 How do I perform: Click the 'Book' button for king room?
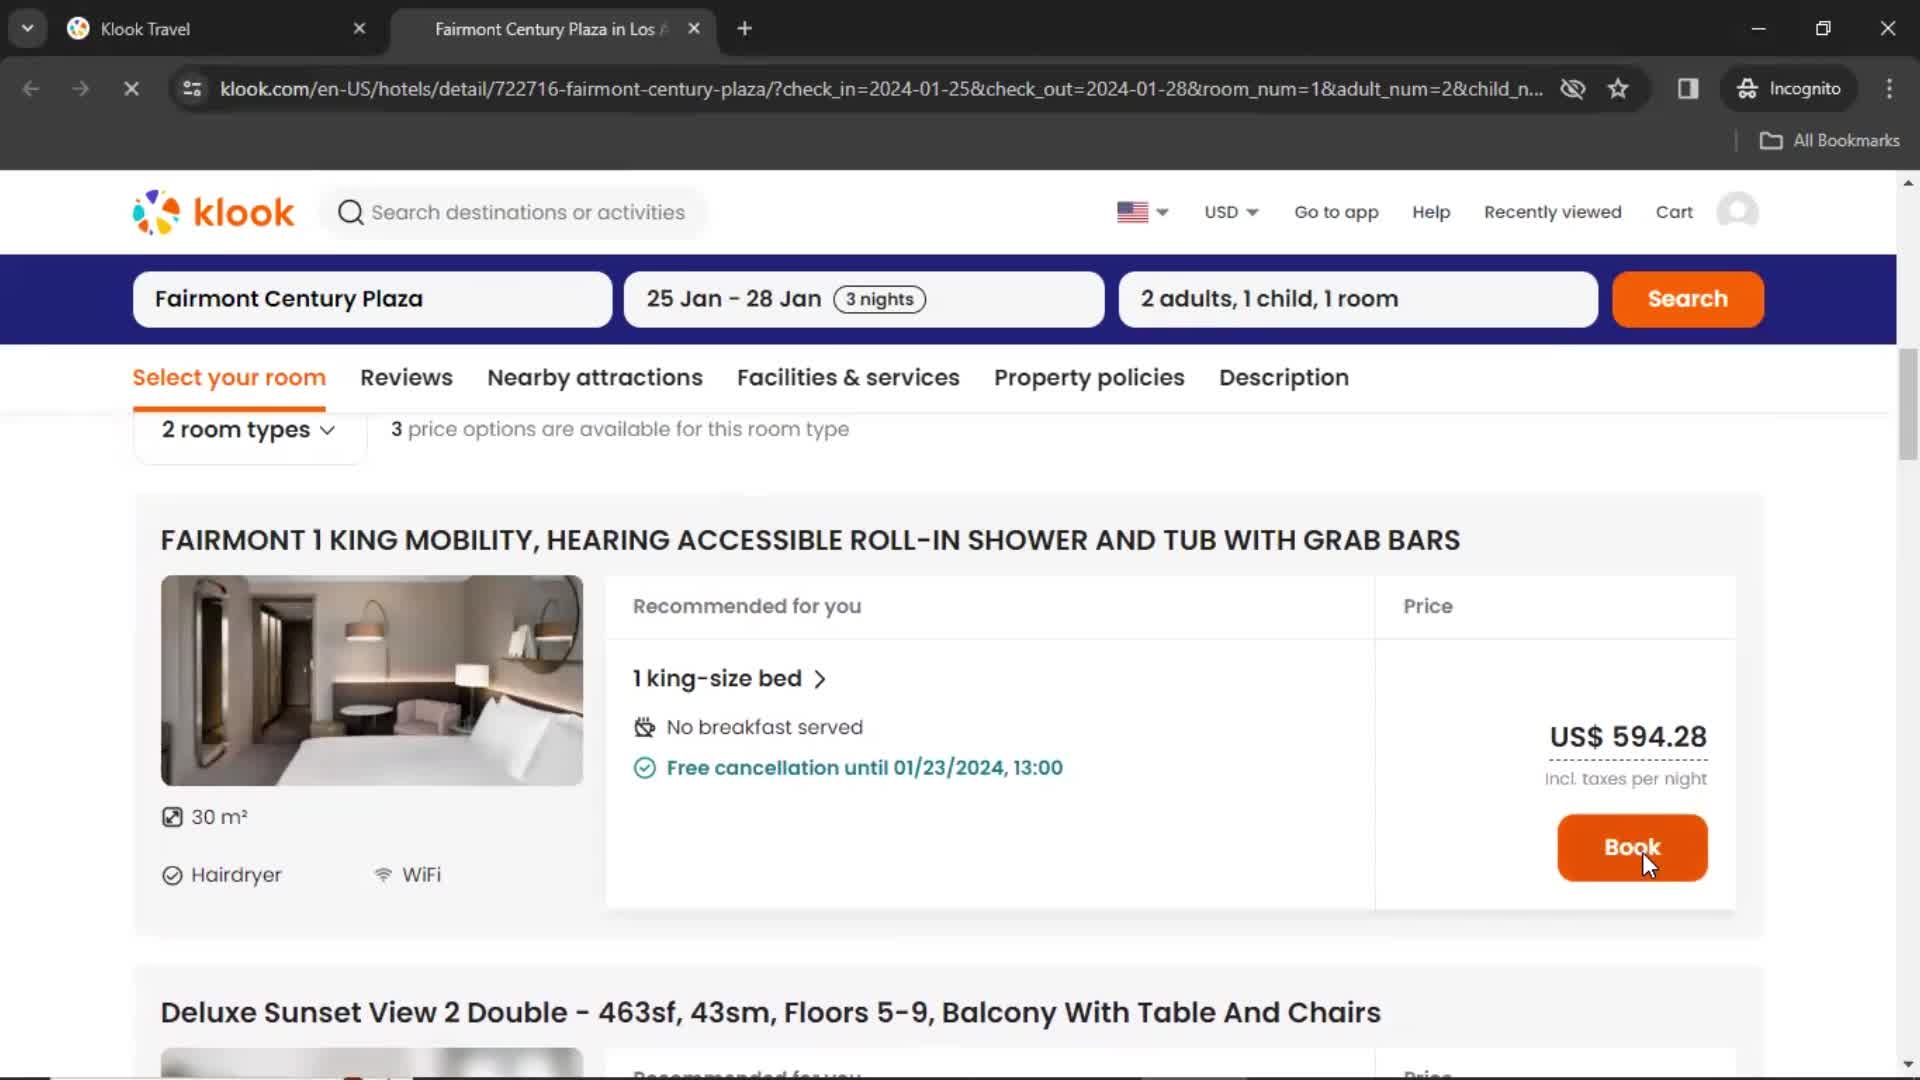tap(1631, 847)
